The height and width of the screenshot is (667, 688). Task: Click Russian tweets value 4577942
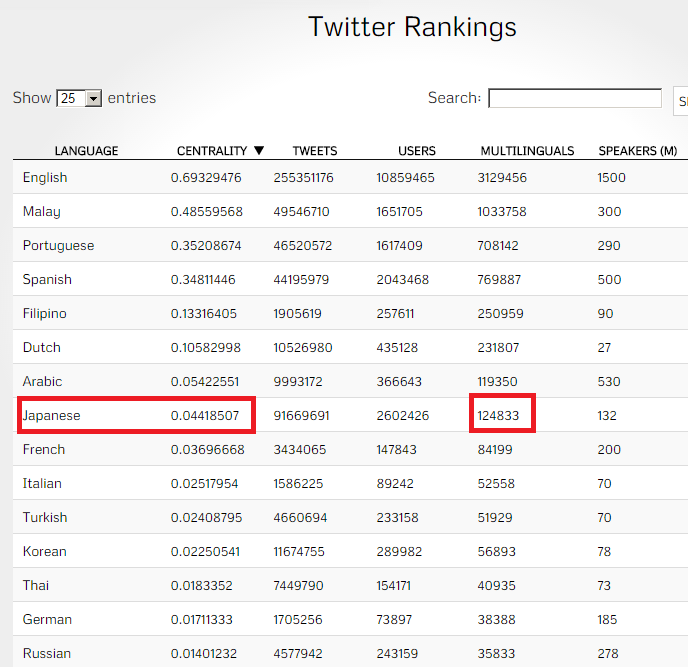(x=298, y=654)
